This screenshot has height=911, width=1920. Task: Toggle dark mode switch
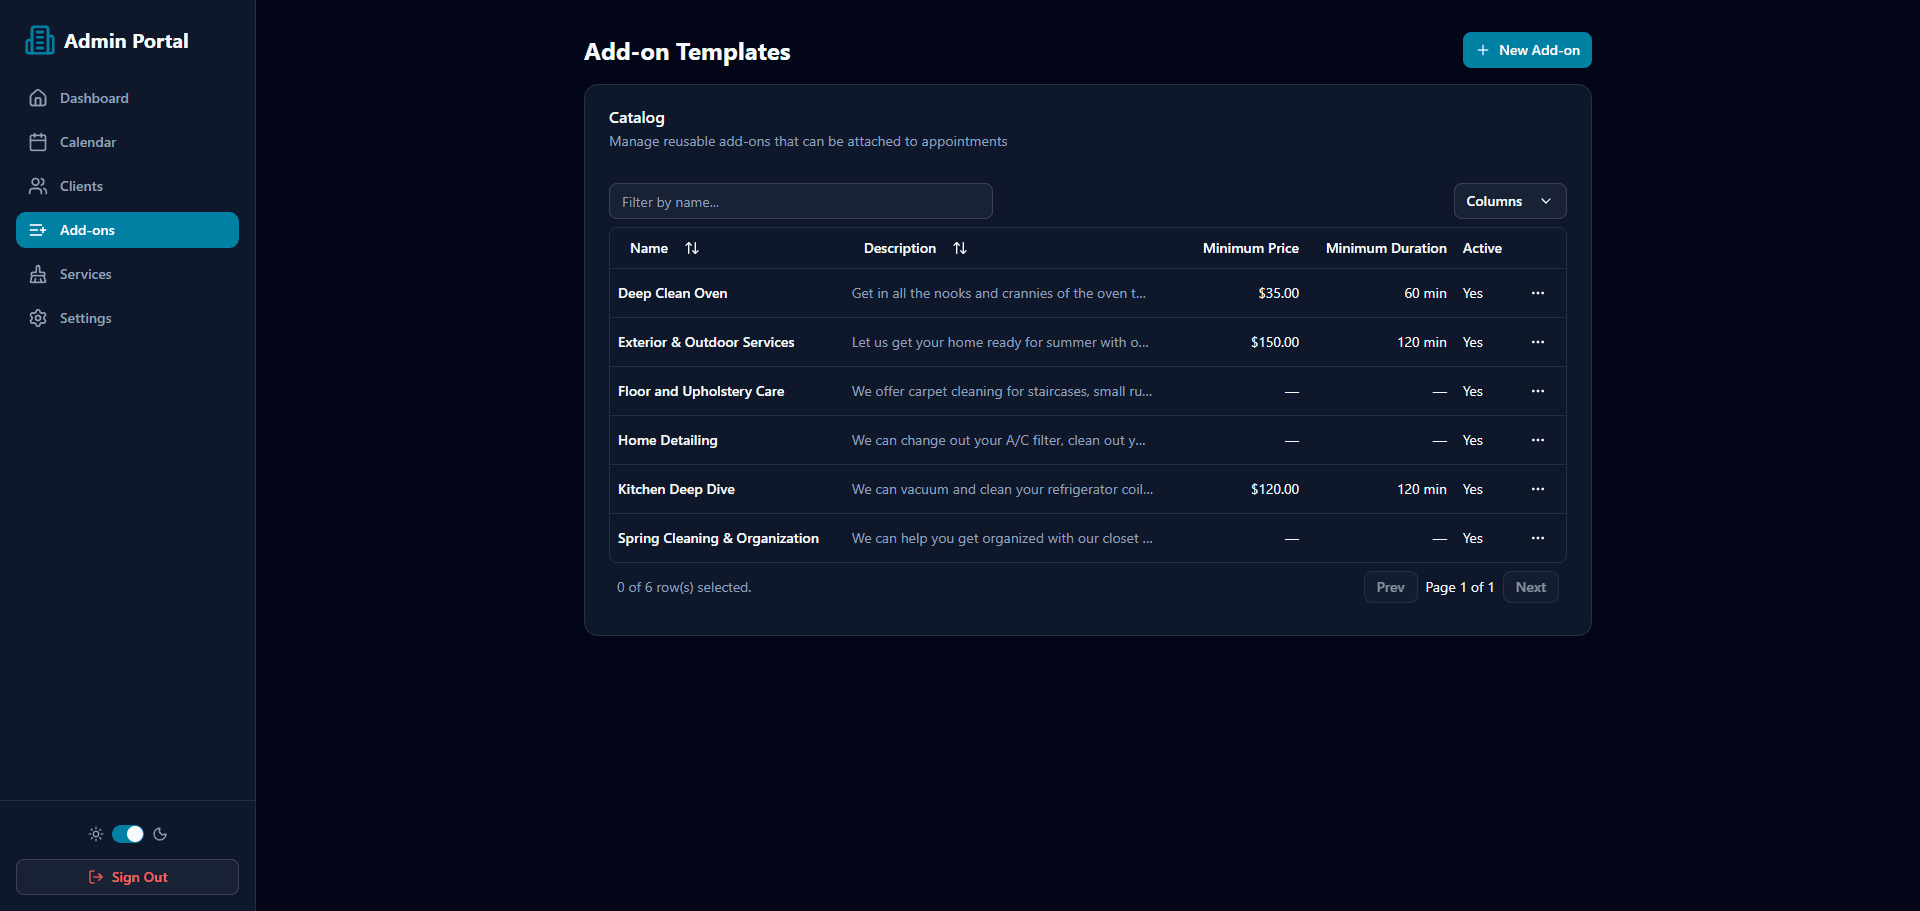(127, 834)
